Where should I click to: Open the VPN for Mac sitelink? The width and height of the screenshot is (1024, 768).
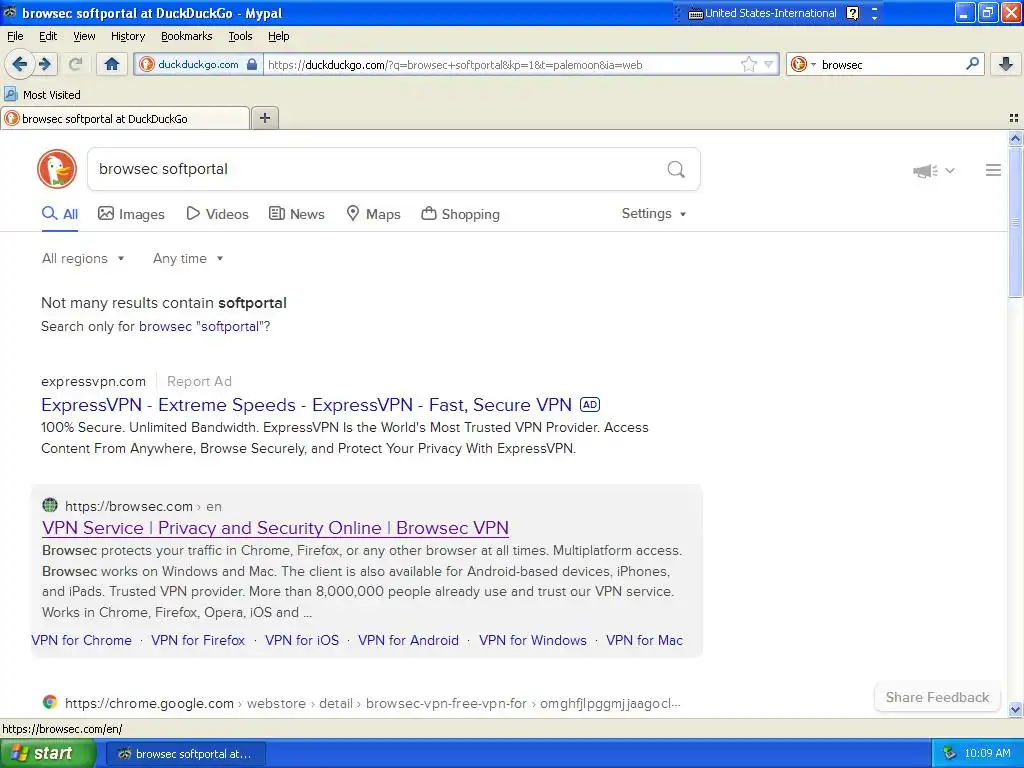[x=645, y=640]
